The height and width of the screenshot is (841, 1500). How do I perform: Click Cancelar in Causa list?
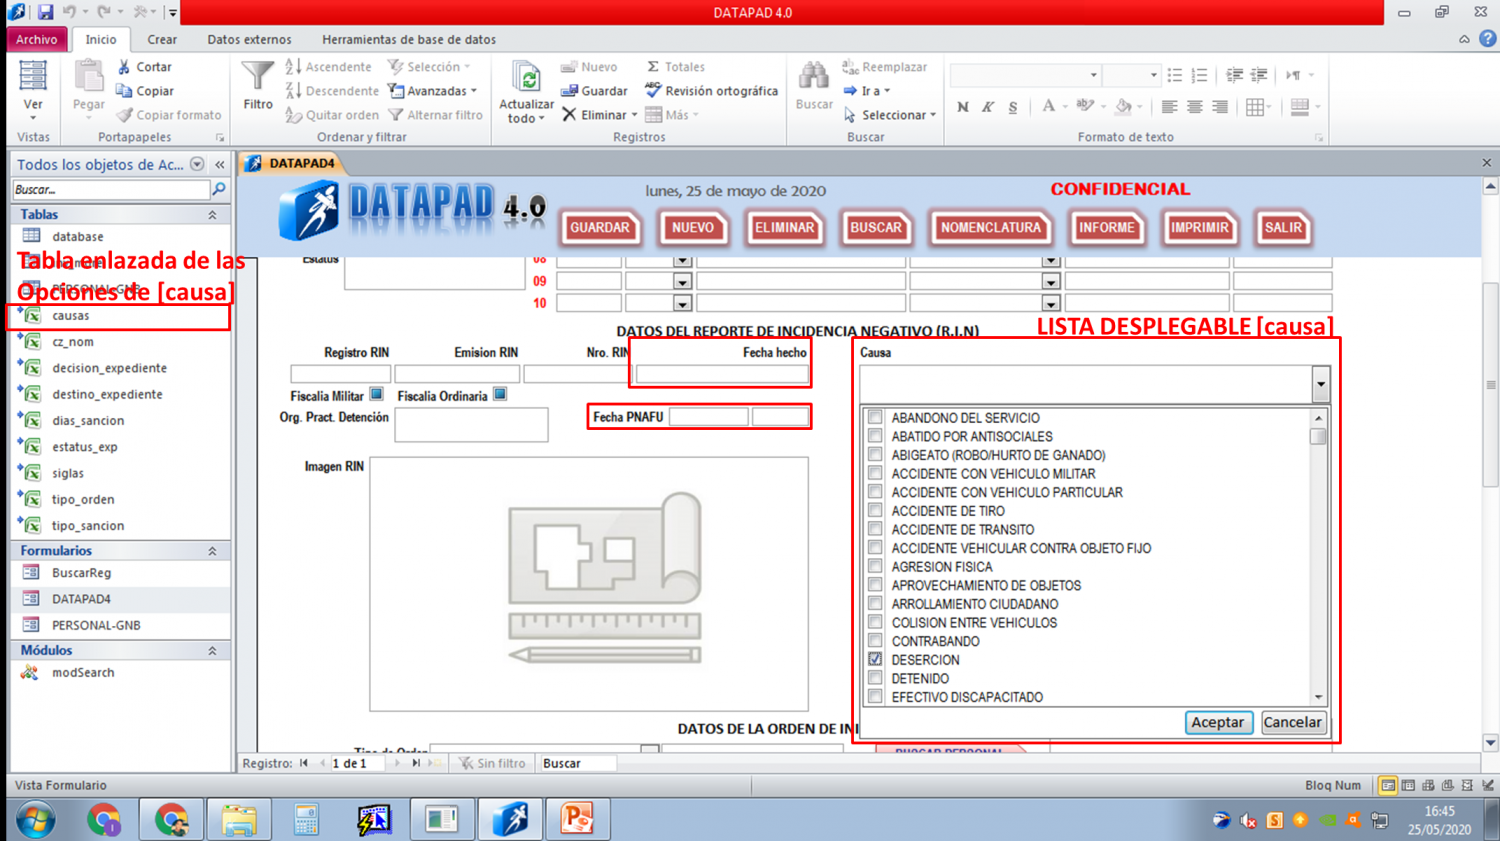click(x=1293, y=722)
